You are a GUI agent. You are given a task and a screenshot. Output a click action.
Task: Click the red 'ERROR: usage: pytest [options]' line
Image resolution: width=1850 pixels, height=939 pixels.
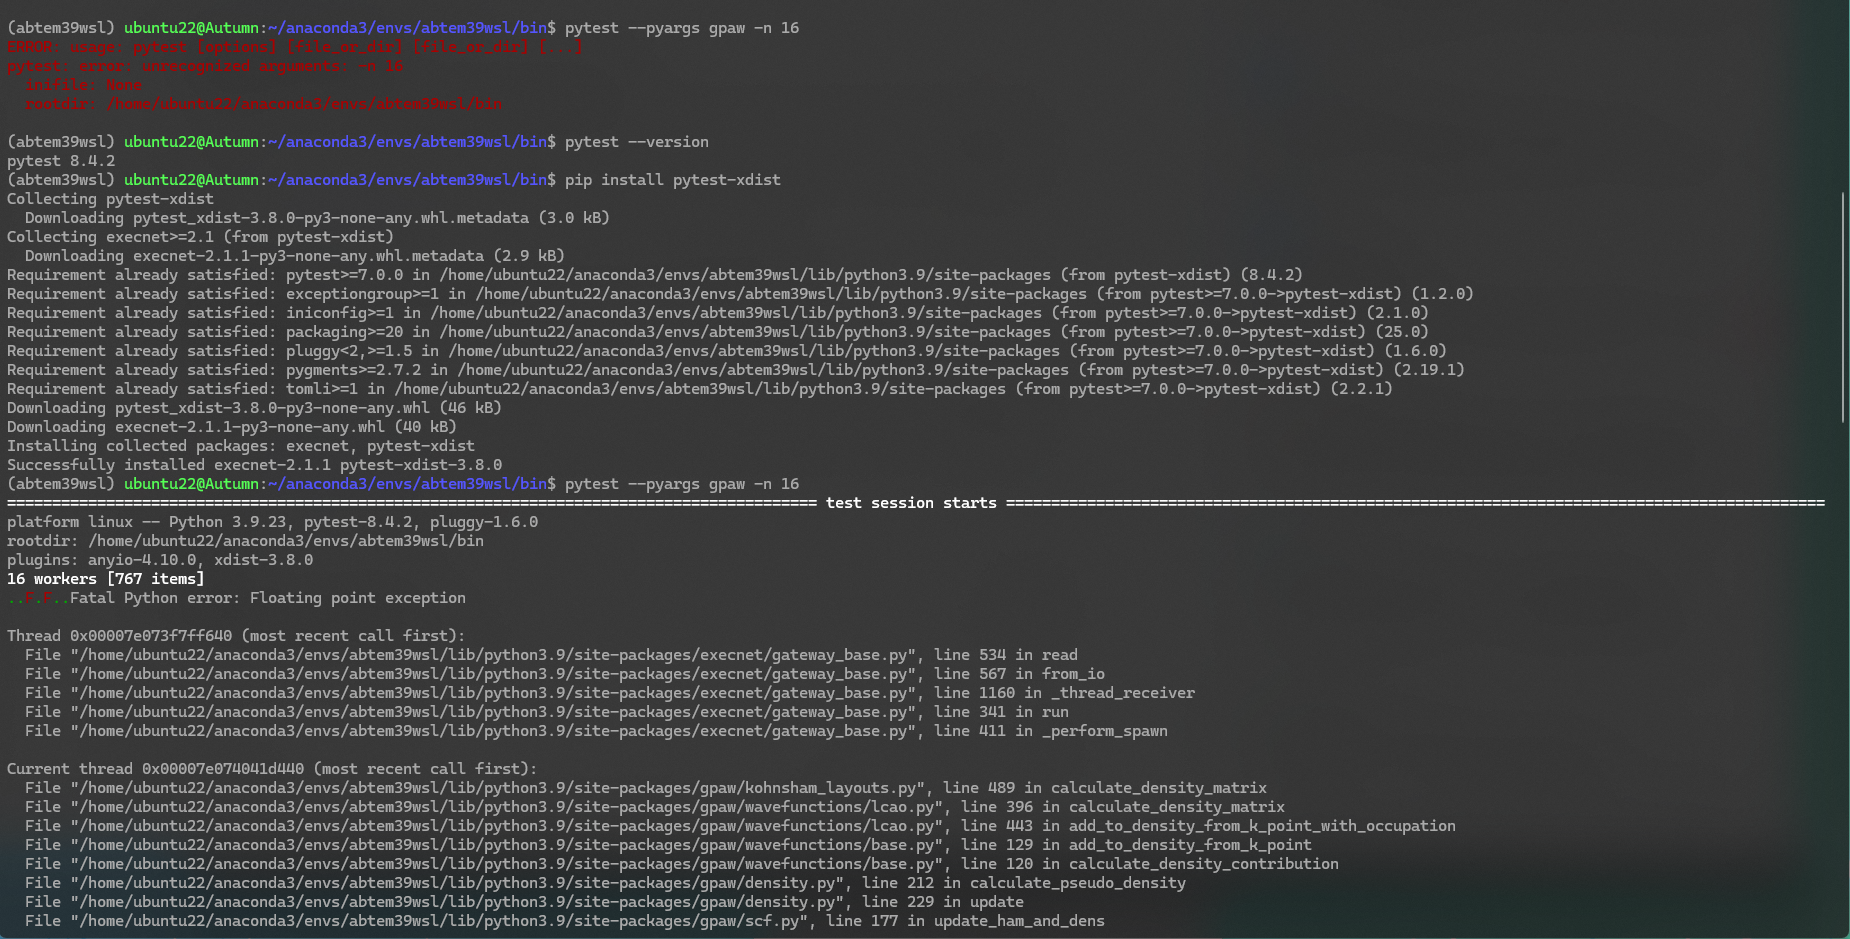[295, 47]
